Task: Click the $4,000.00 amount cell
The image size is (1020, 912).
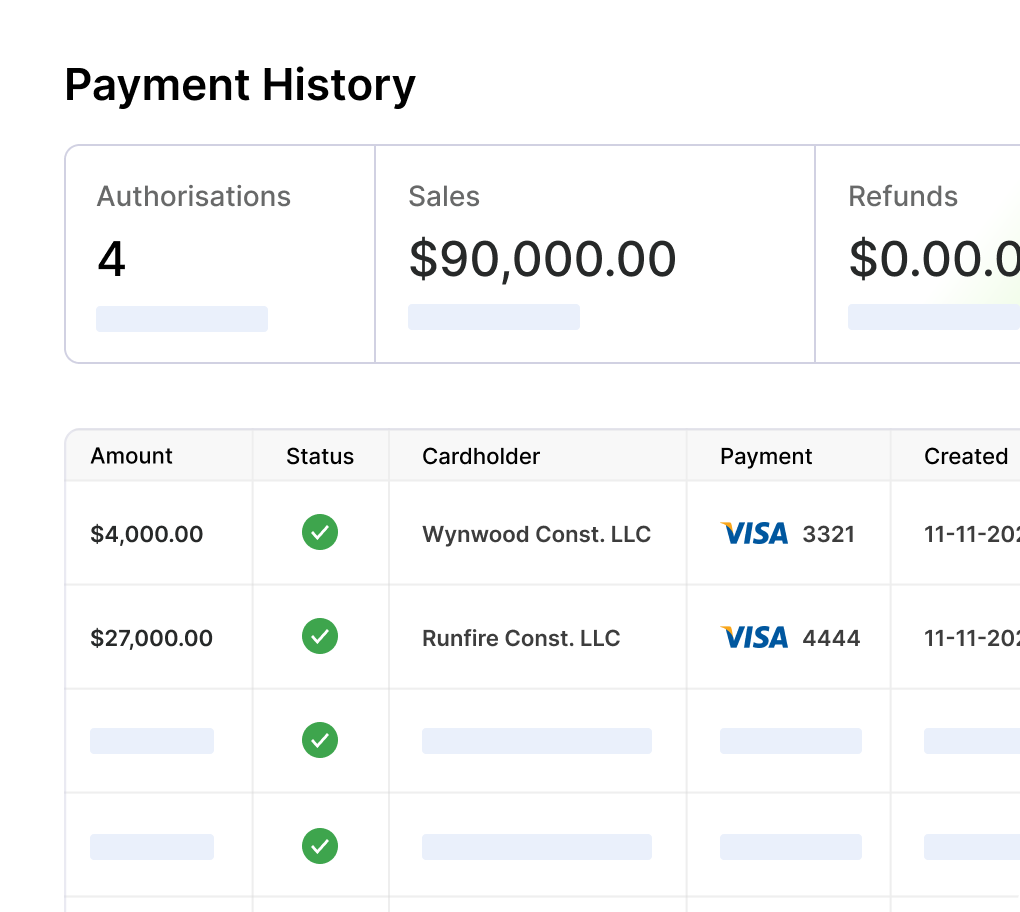Action: pos(147,534)
